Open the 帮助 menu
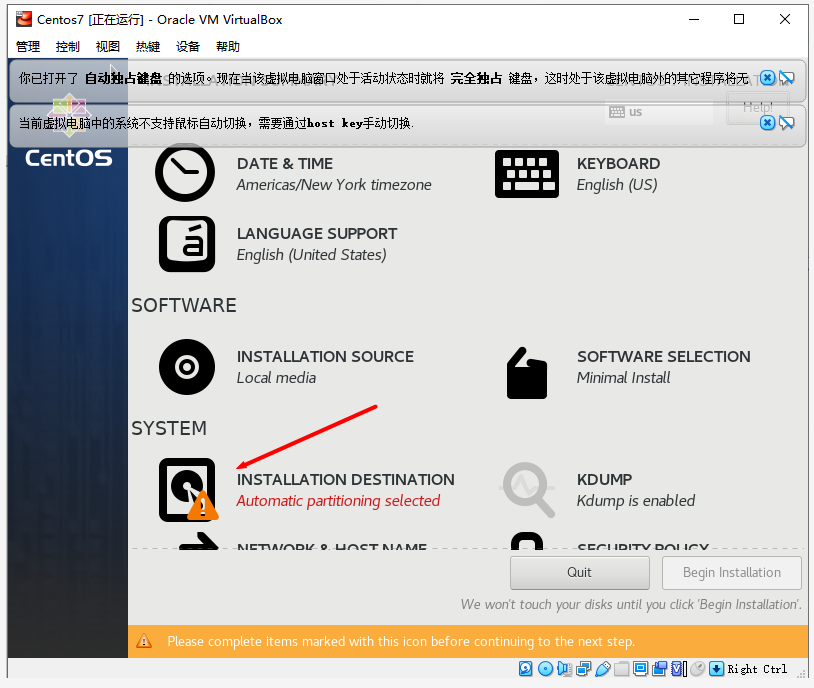Image resolution: width=814 pixels, height=688 pixels. tap(228, 47)
